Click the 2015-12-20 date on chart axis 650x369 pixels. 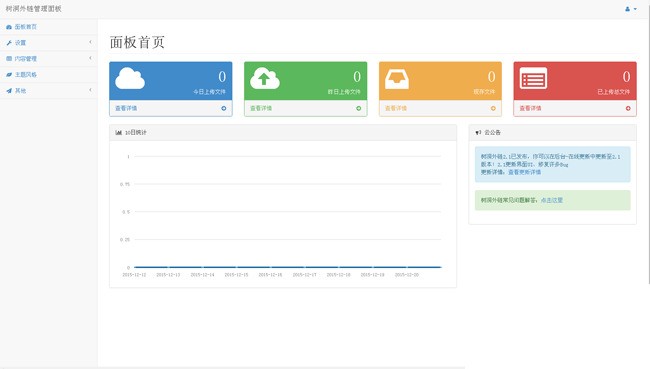click(407, 275)
